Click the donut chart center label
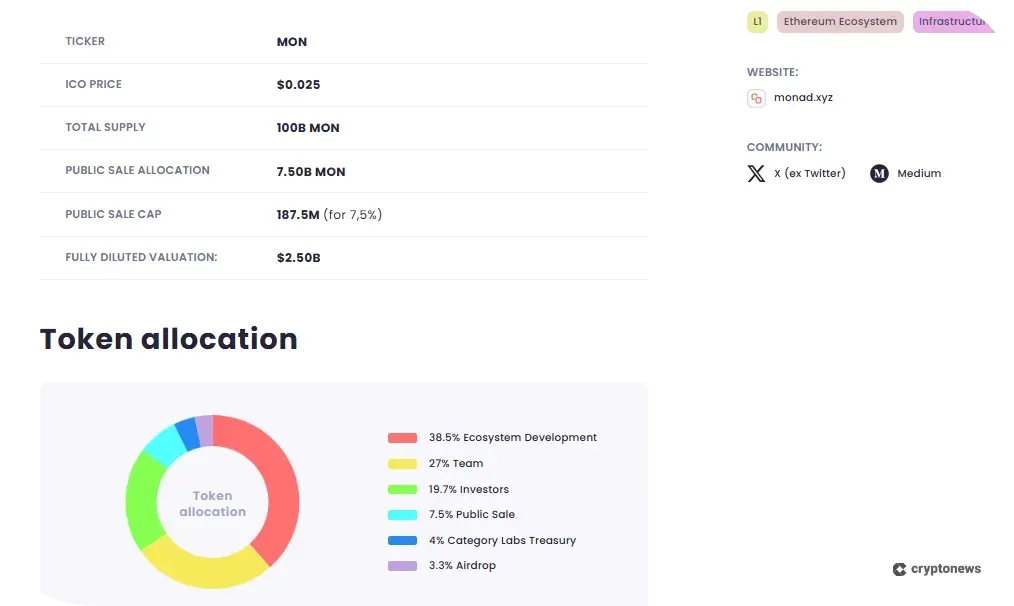 [x=212, y=502]
